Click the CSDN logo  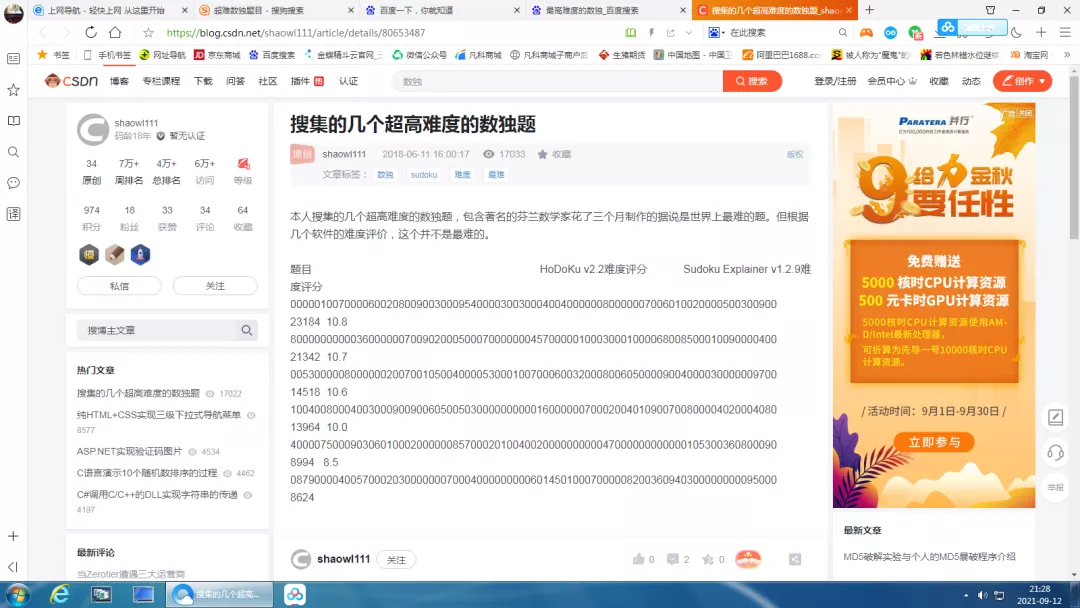pyautogui.click(x=72, y=81)
